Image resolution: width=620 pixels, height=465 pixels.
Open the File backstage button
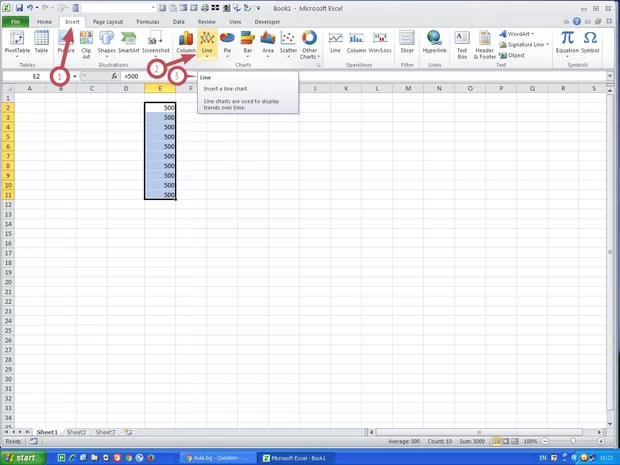[15, 21]
